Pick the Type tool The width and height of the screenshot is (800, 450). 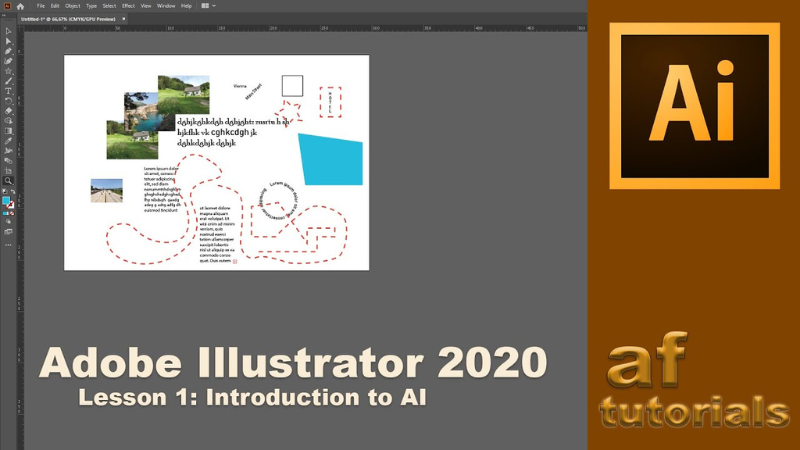(8, 91)
